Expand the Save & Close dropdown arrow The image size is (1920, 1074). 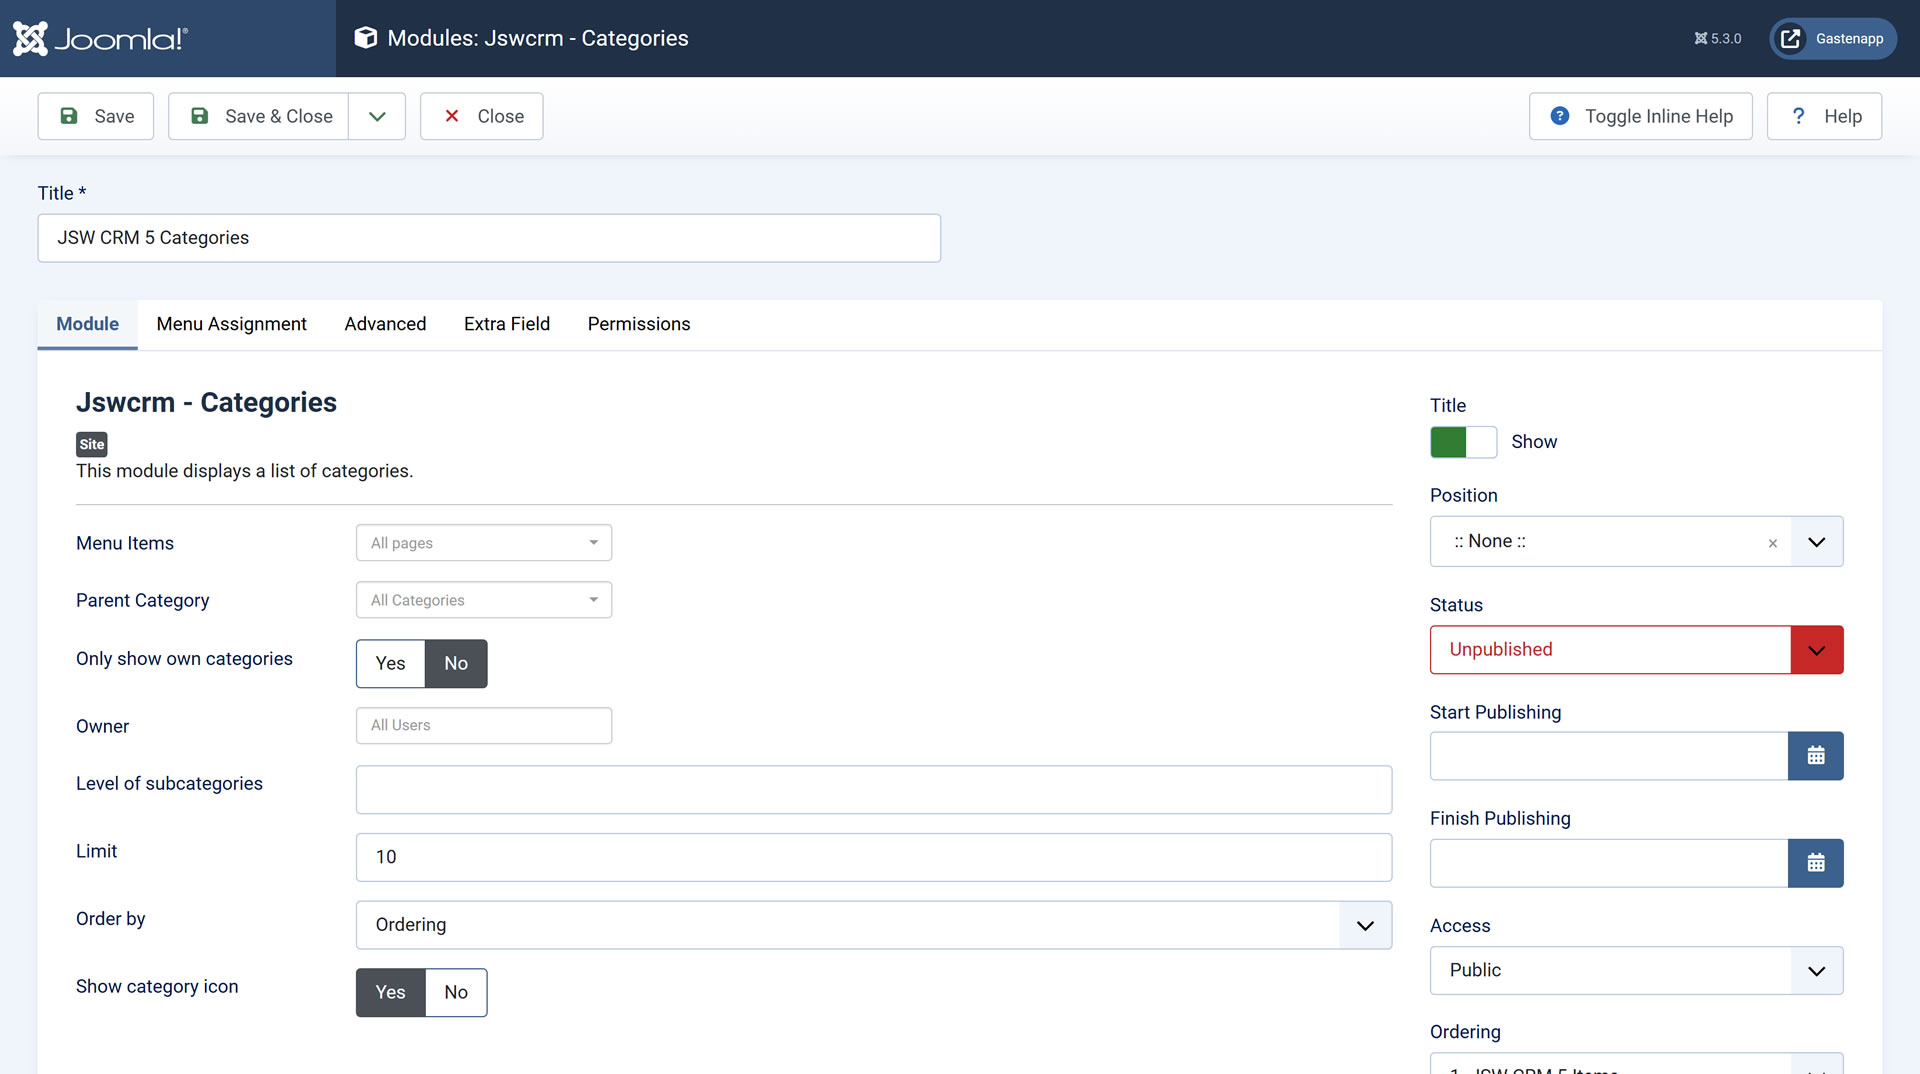pyautogui.click(x=377, y=116)
